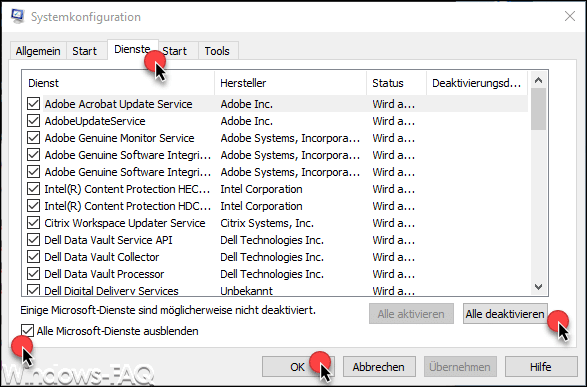
Task: Click the status cell of Citrix Workspace Updater
Action: pos(393,223)
